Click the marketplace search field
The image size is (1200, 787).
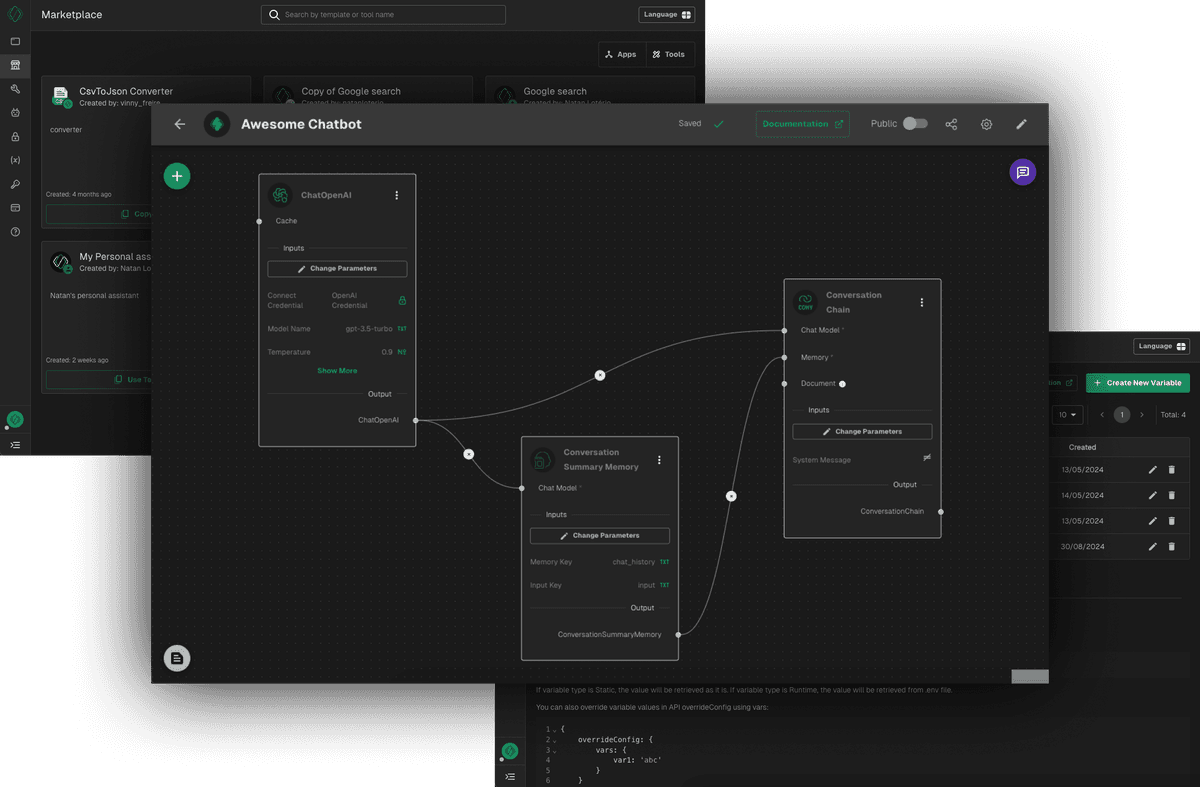(383, 15)
